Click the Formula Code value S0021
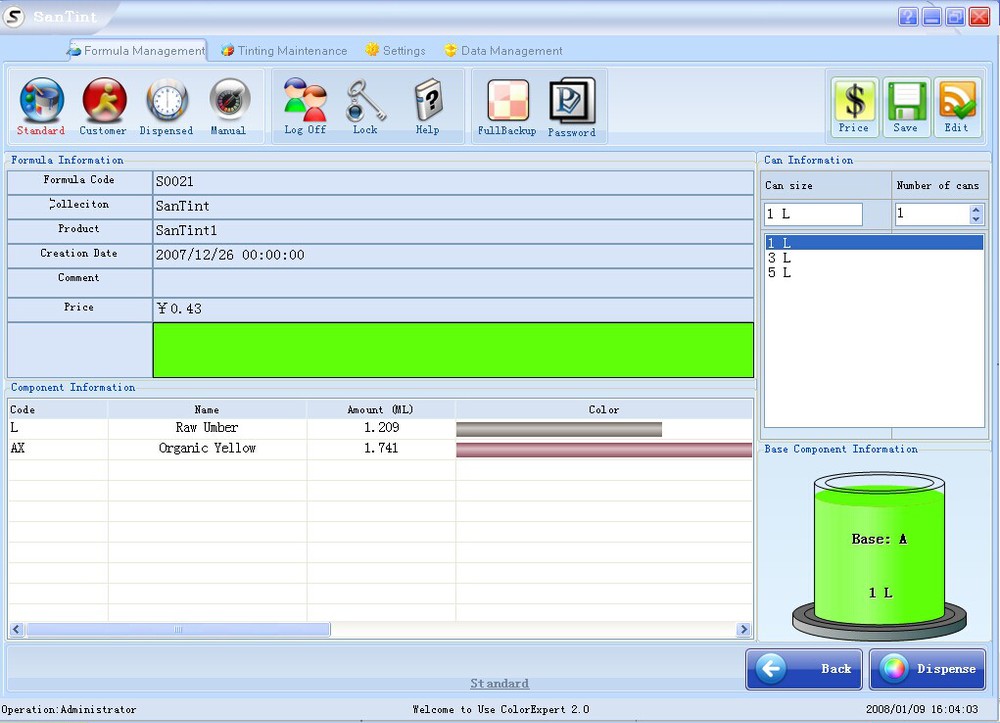This screenshot has height=723, width=1000. coord(175,182)
